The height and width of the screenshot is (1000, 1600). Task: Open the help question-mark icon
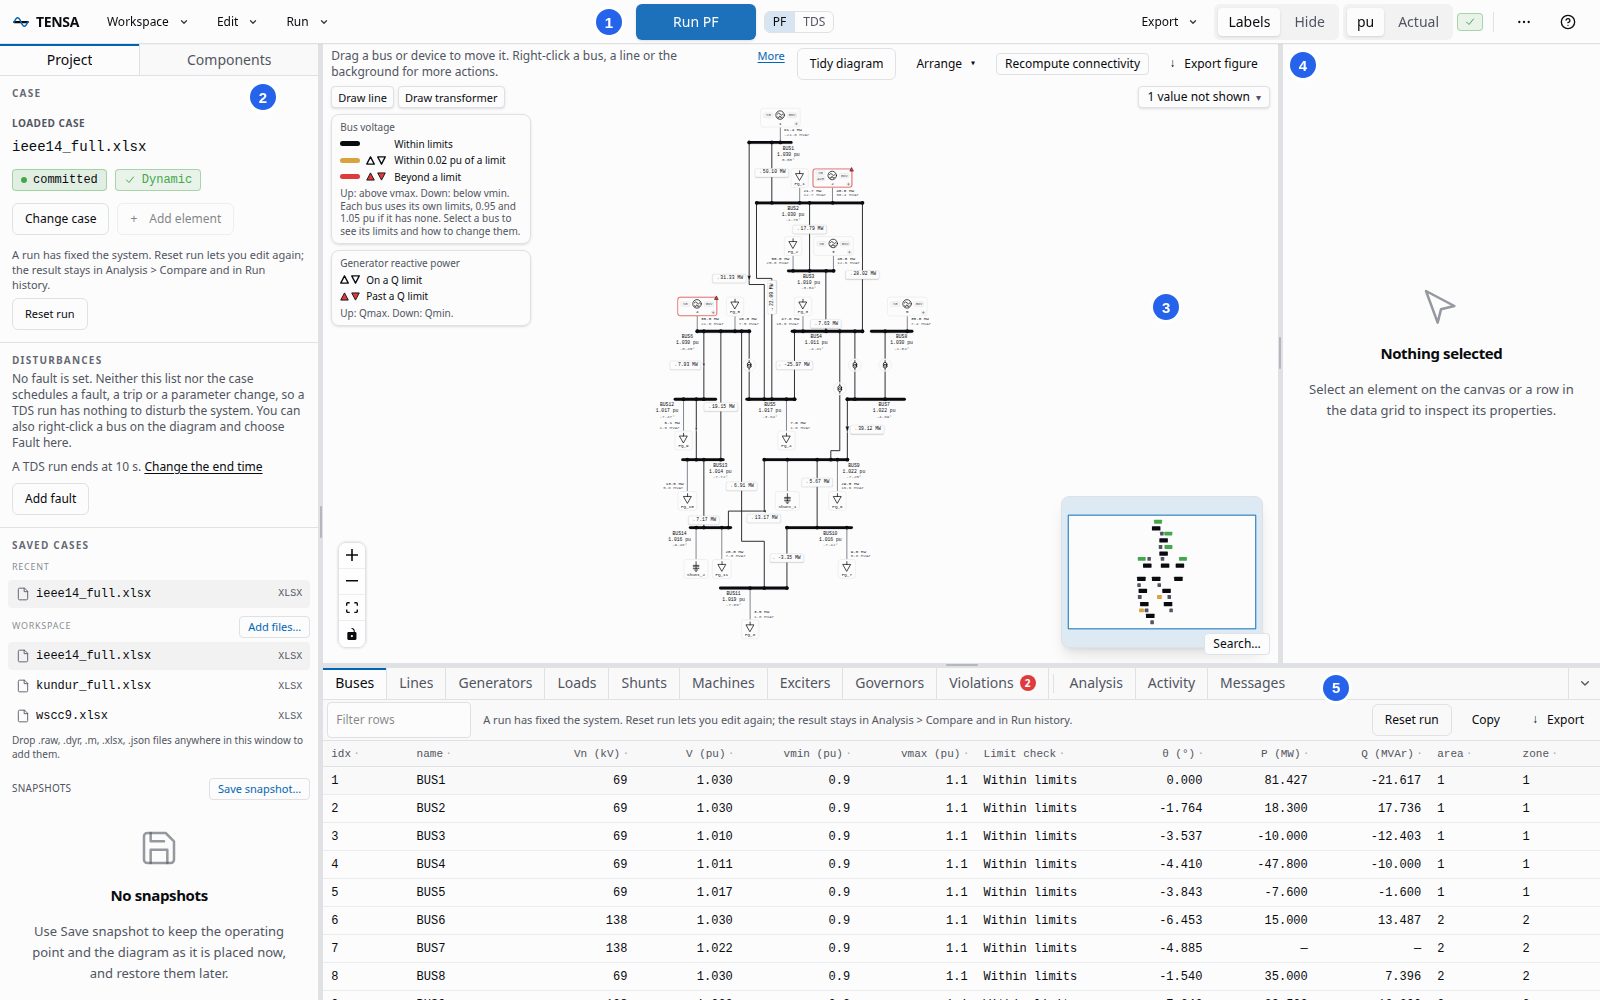coord(1568,22)
